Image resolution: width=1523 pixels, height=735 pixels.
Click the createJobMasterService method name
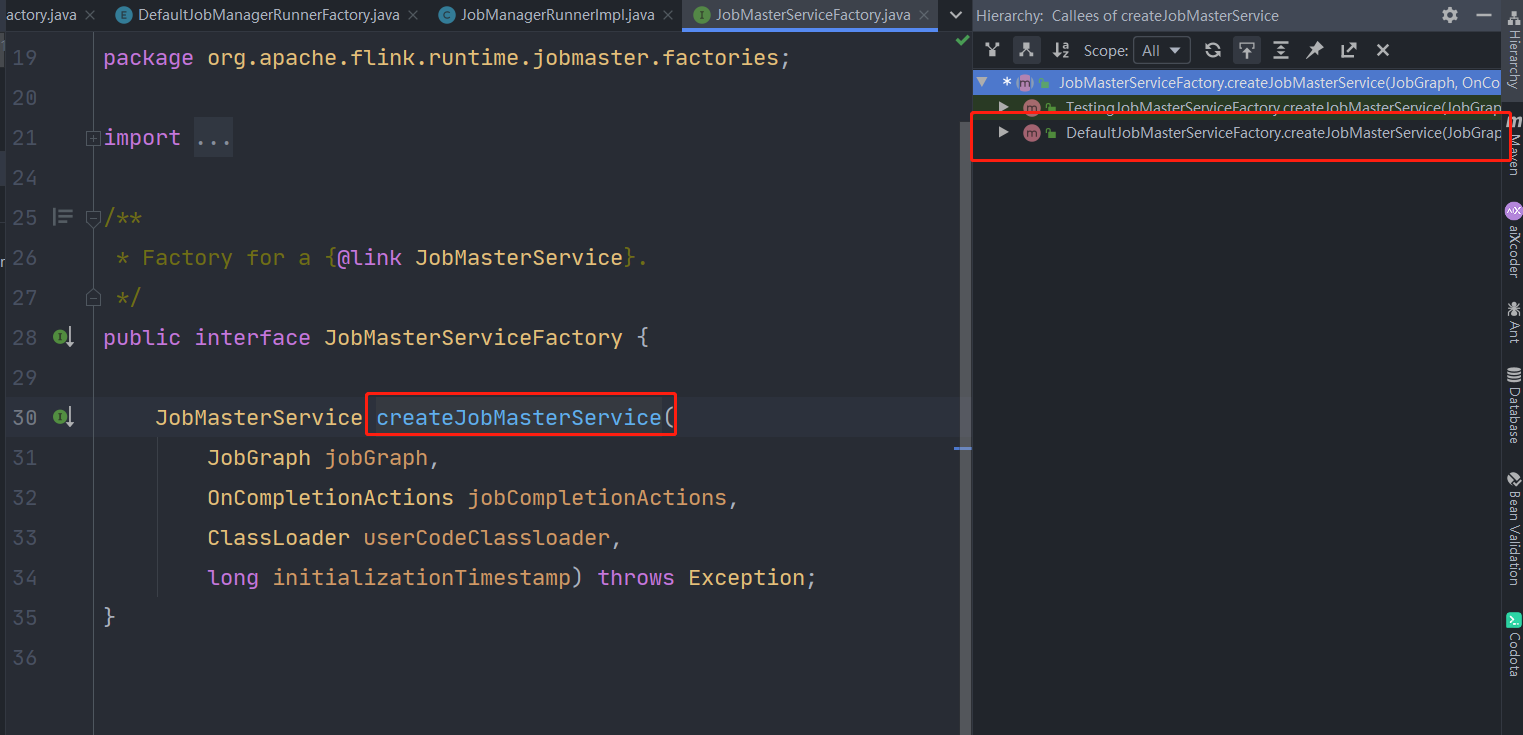coord(519,418)
